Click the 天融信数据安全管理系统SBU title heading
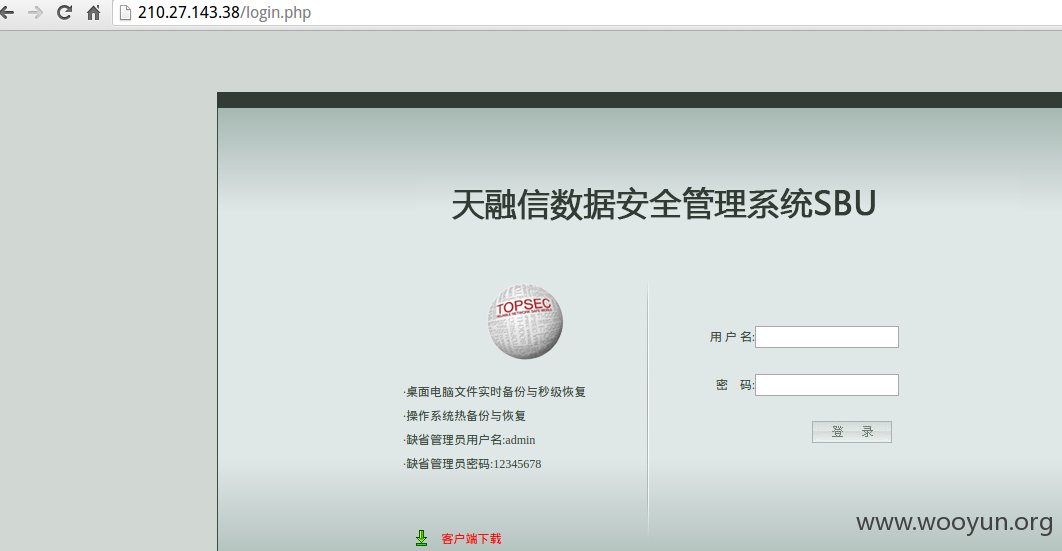Image resolution: width=1062 pixels, height=551 pixels. click(x=664, y=204)
